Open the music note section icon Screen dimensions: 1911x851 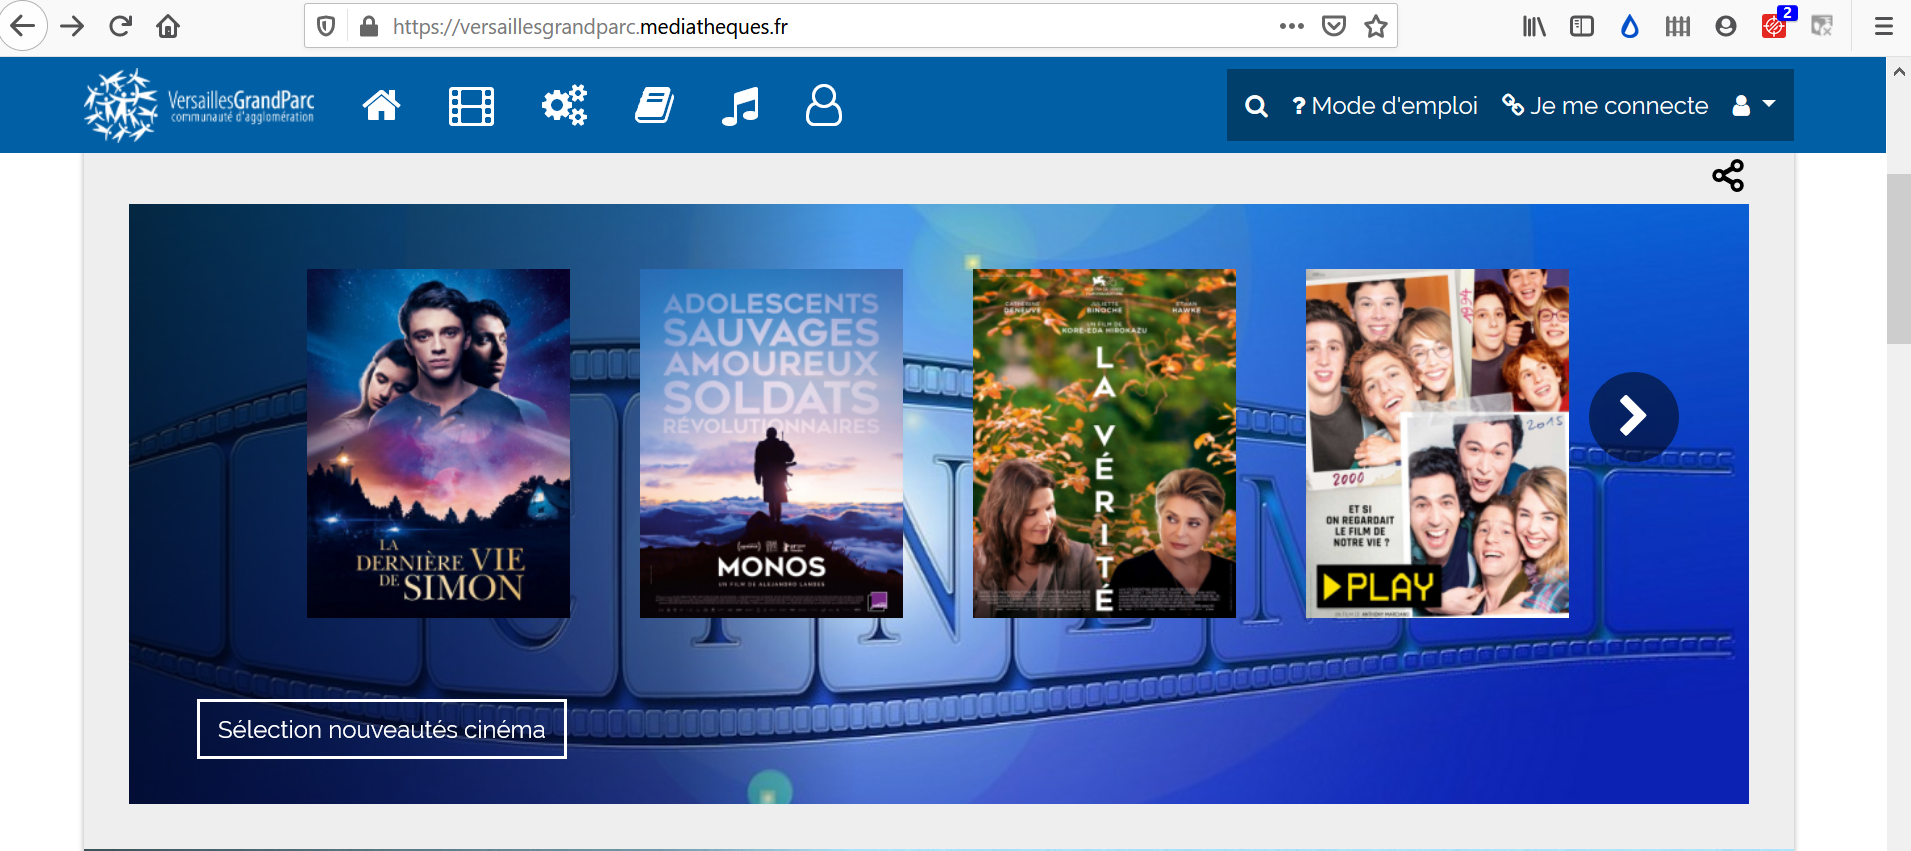740,105
